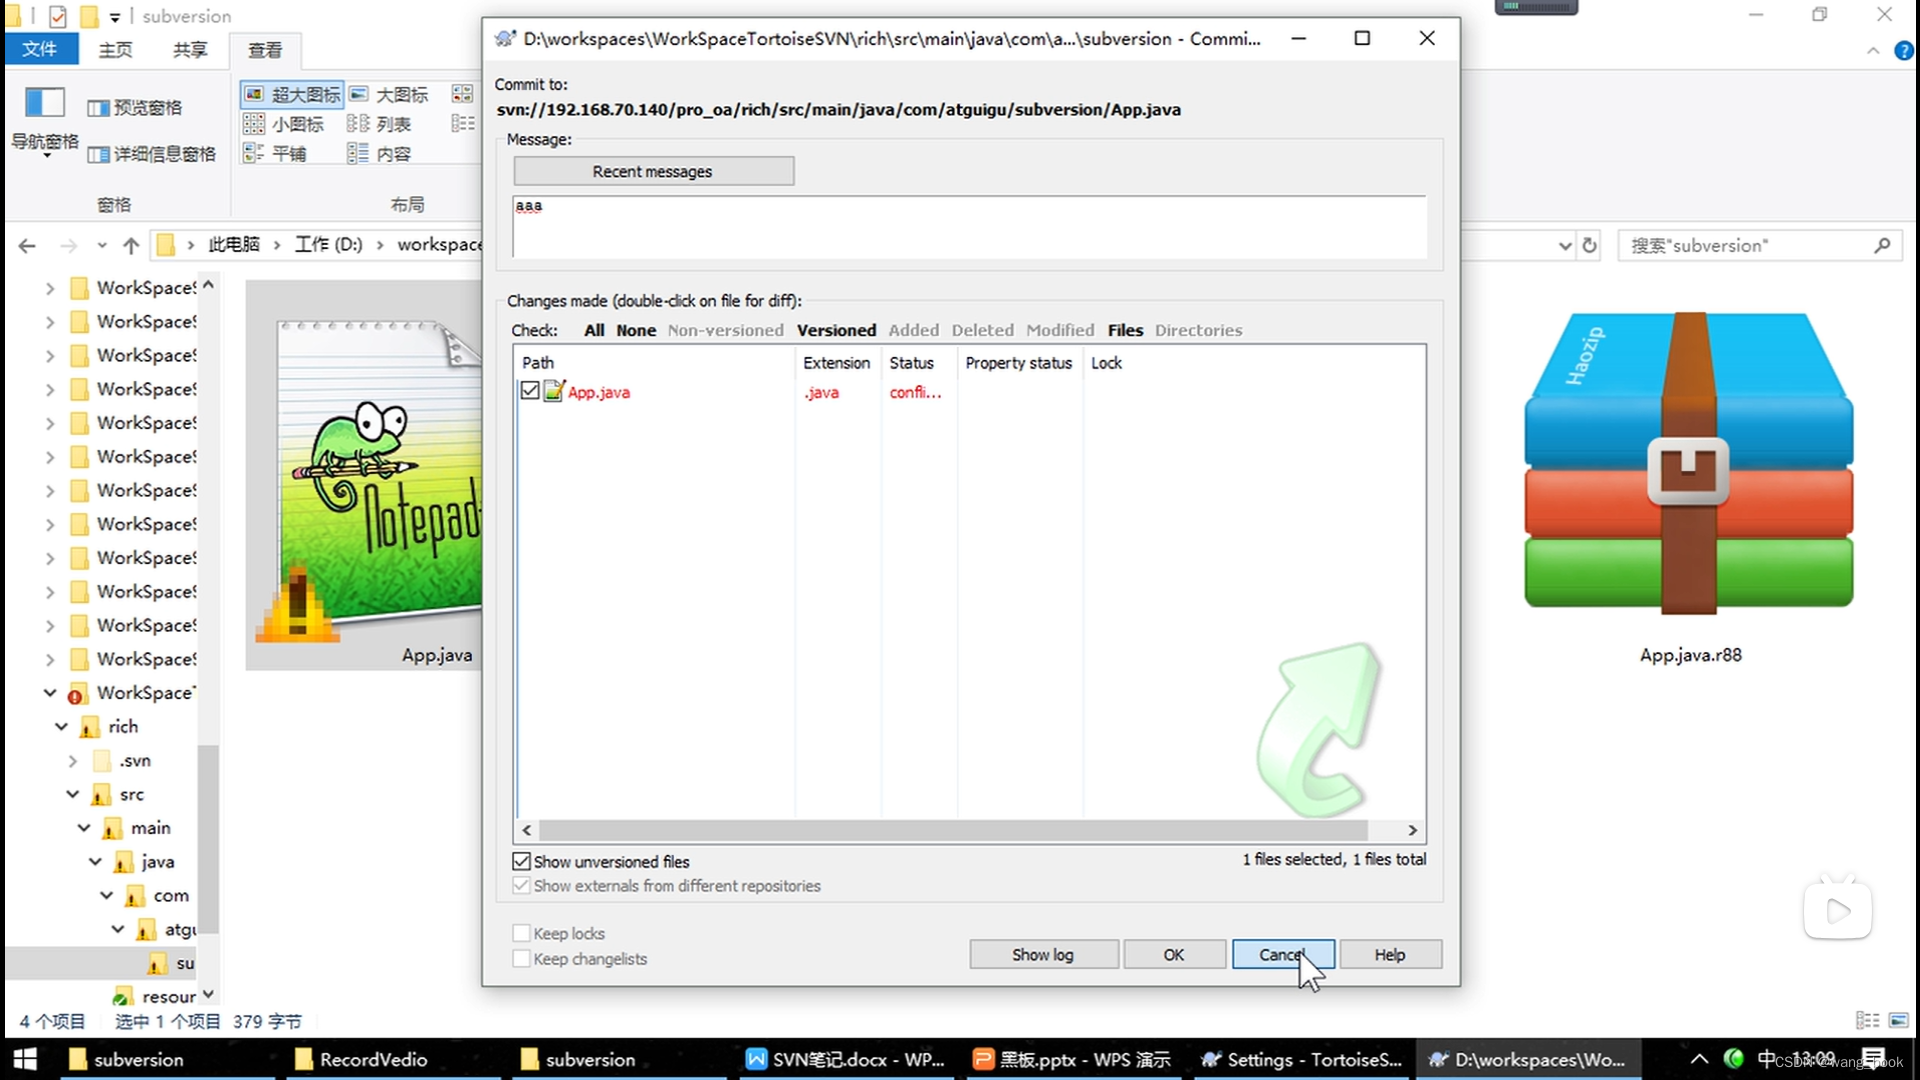This screenshot has width=1920, height=1080.
Task: Click the TortoiseSVN commit dialog icon
Action: 506,38
